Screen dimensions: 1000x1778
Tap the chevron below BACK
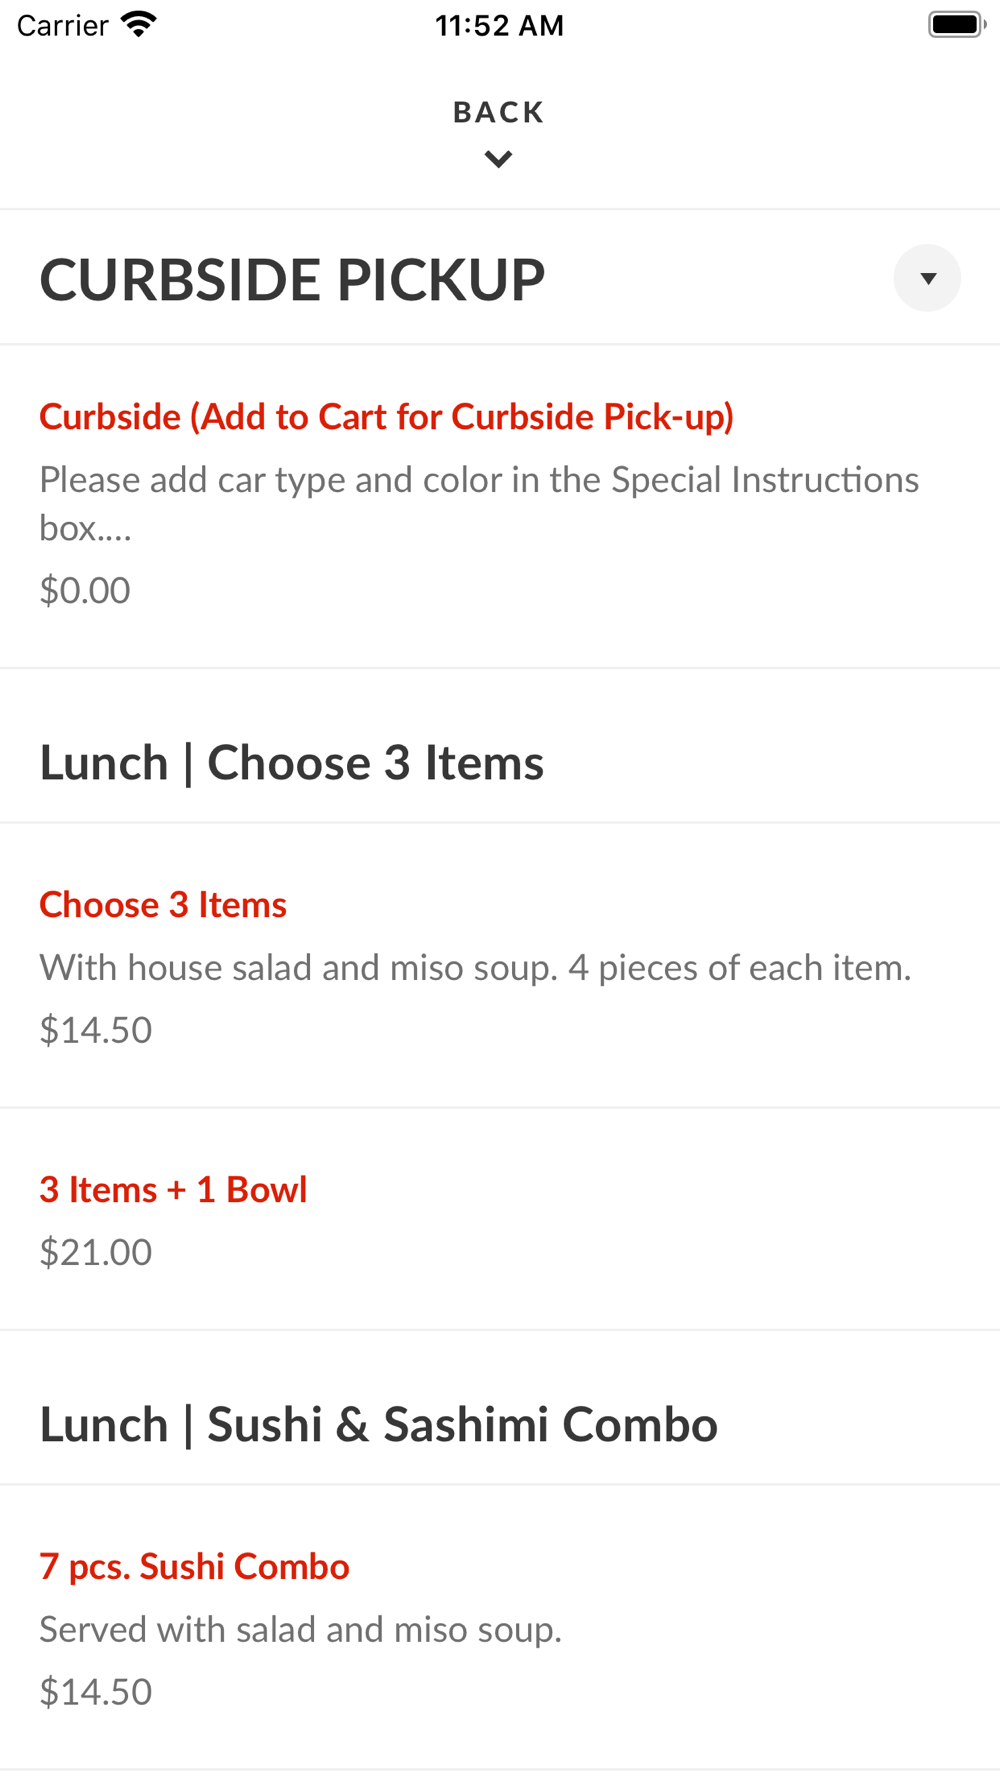tap(498, 159)
